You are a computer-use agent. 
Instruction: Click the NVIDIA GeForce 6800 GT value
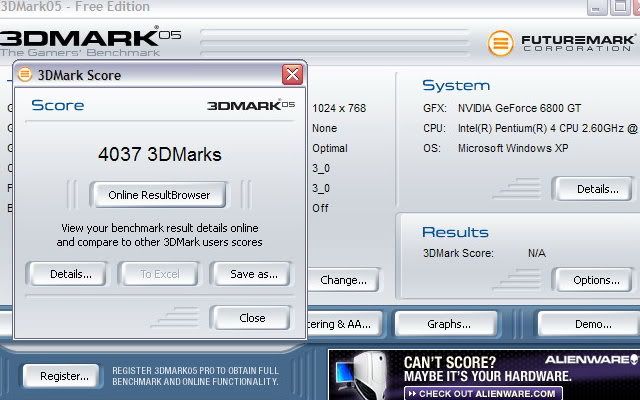point(519,108)
